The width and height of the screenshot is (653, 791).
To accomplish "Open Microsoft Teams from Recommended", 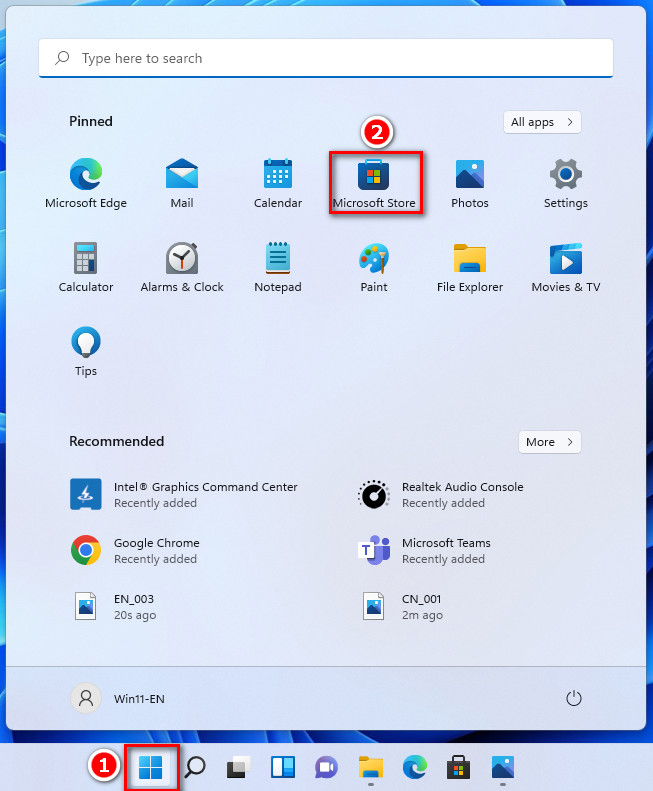I will [424, 550].
